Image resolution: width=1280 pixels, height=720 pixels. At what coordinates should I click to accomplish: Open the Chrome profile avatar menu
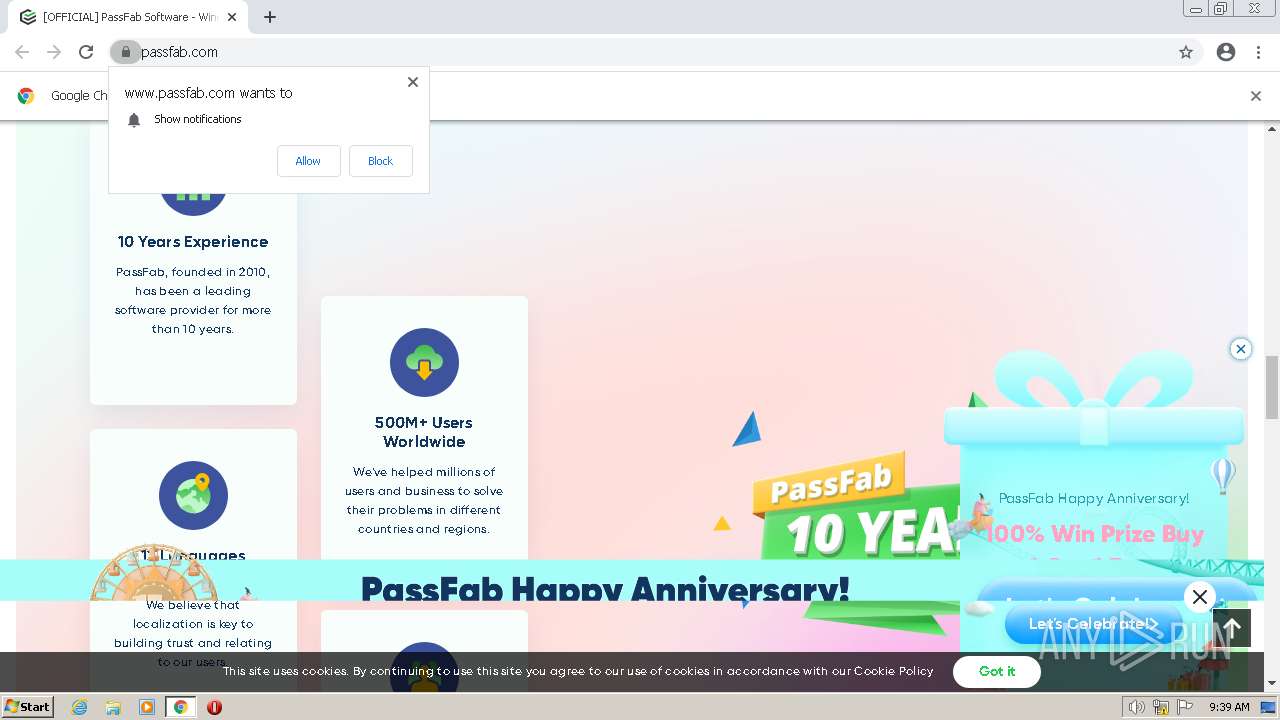click(1226, 52)
